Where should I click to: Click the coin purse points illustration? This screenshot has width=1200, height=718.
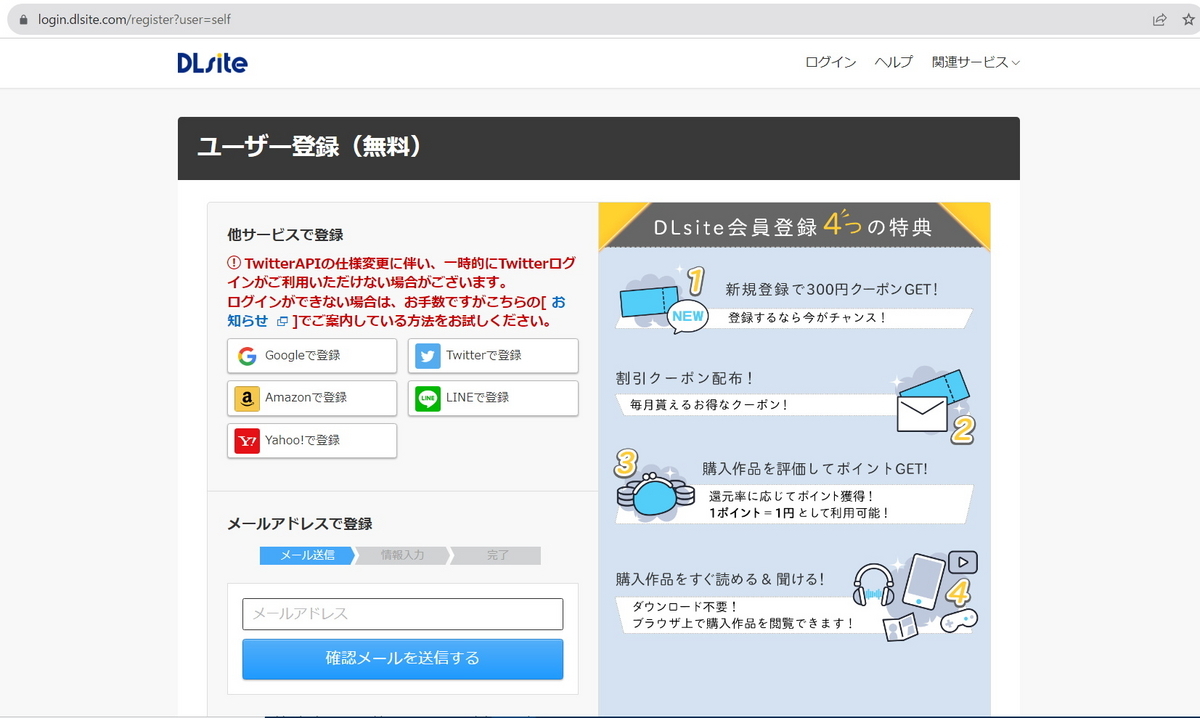click(656, 485)
